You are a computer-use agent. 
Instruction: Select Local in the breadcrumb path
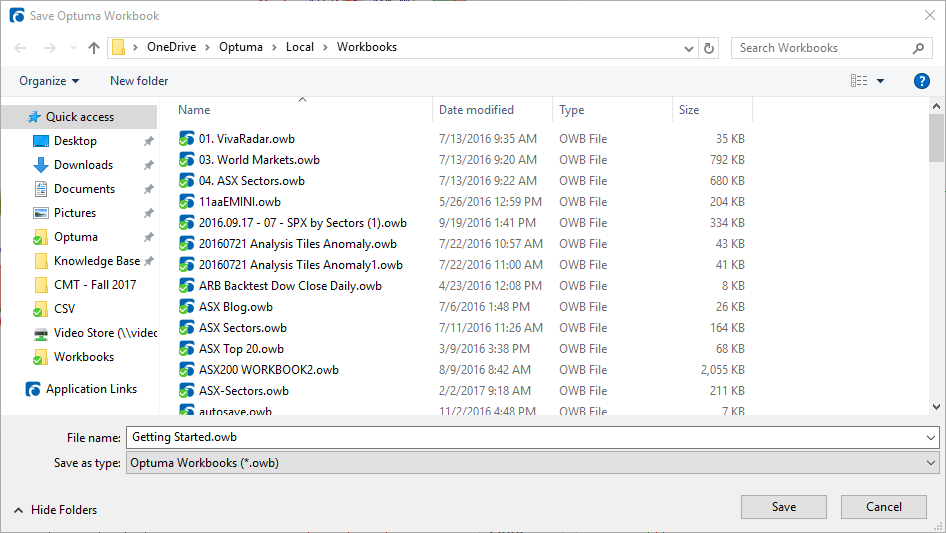(300, 47)
